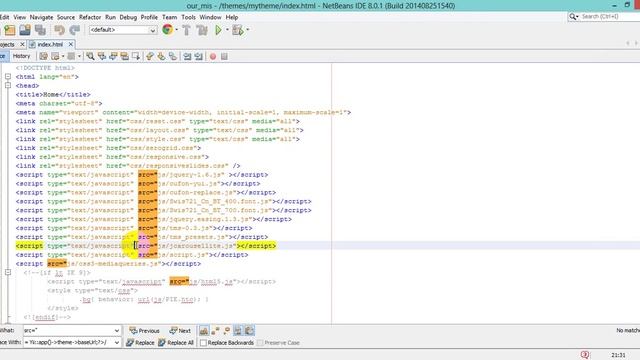
Task: Open Run Project dropdown arrow
Action: tap(227, 30)
